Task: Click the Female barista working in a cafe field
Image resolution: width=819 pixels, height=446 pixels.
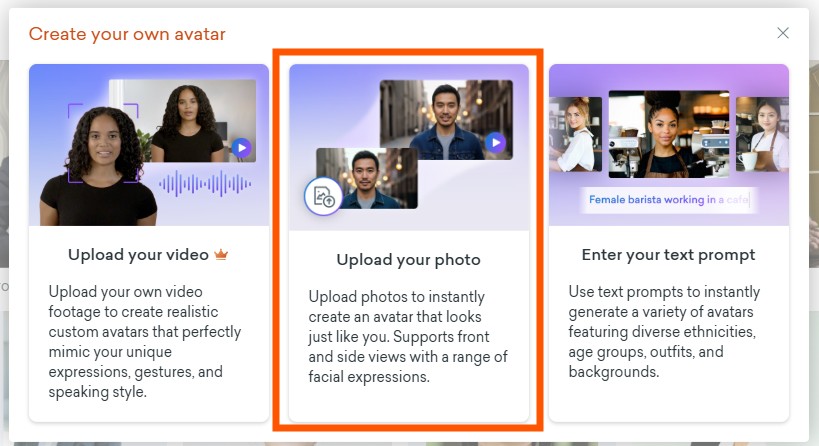Action: coord(668,200)
